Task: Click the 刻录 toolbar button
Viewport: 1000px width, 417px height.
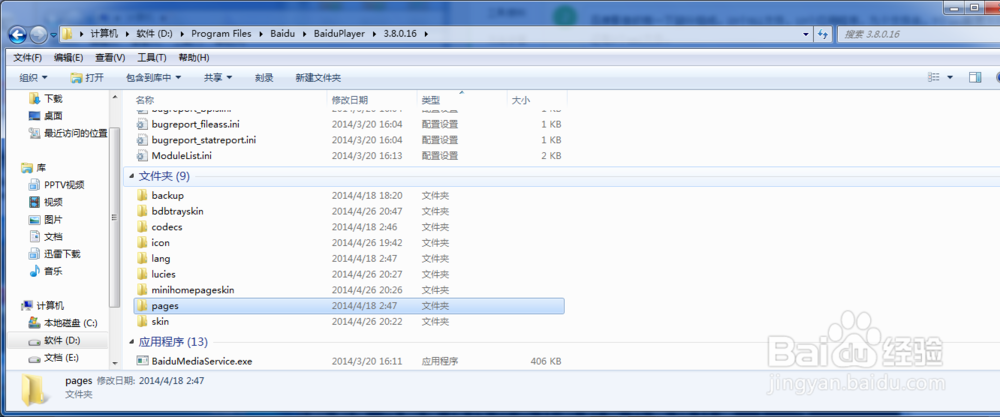Action: click(x=264, y=78)
